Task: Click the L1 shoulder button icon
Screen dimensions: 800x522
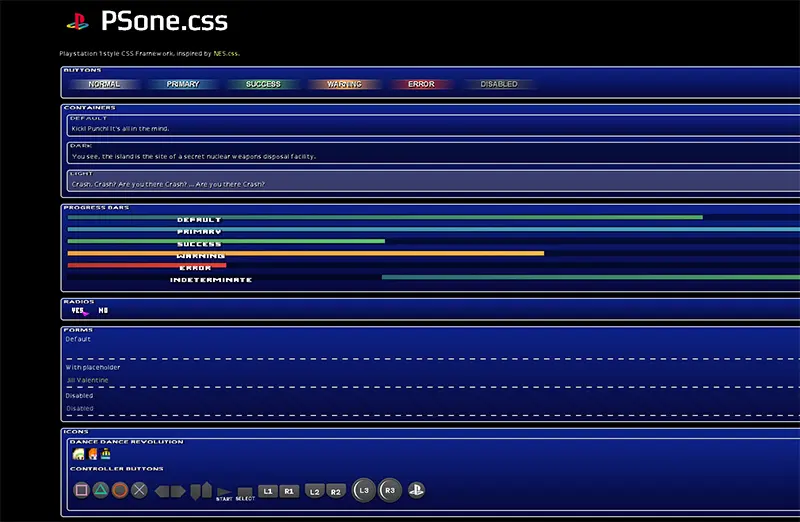Action: 268,491
